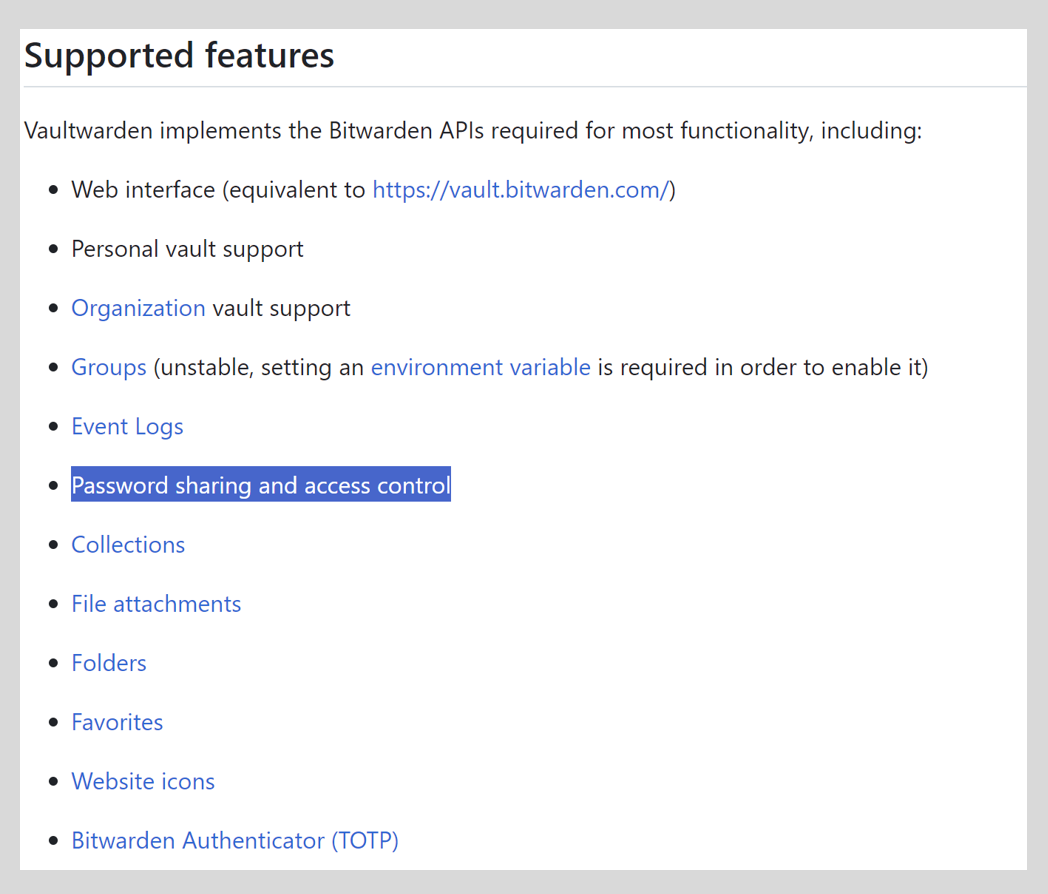Follow the environment variable link
This screenshot has width=1048, height=894.
click(x=481, y=367)
